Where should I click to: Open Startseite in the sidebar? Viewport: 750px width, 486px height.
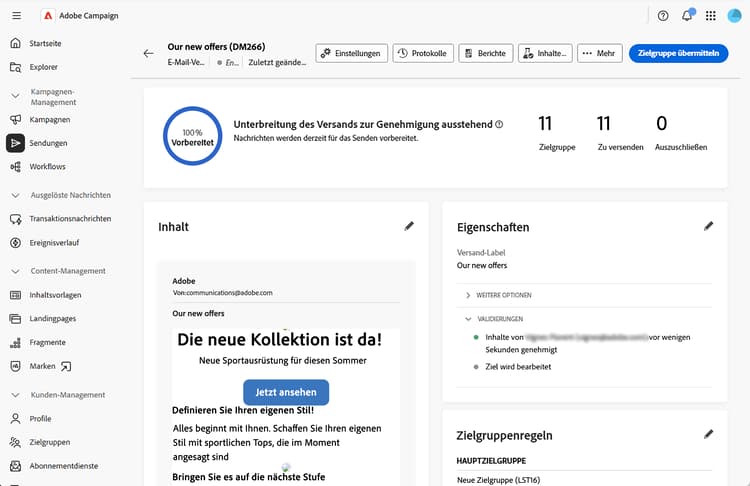(45, 43)
